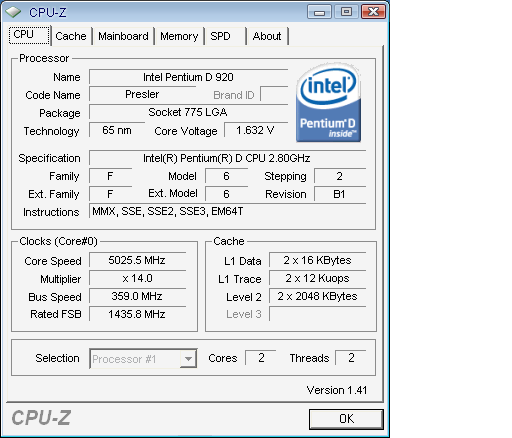Image resolution: width=512 pixels, height=438 pixels.
Task: Click the L1 Data value '2 x 16 KBytes'
Action: point(317,260)
